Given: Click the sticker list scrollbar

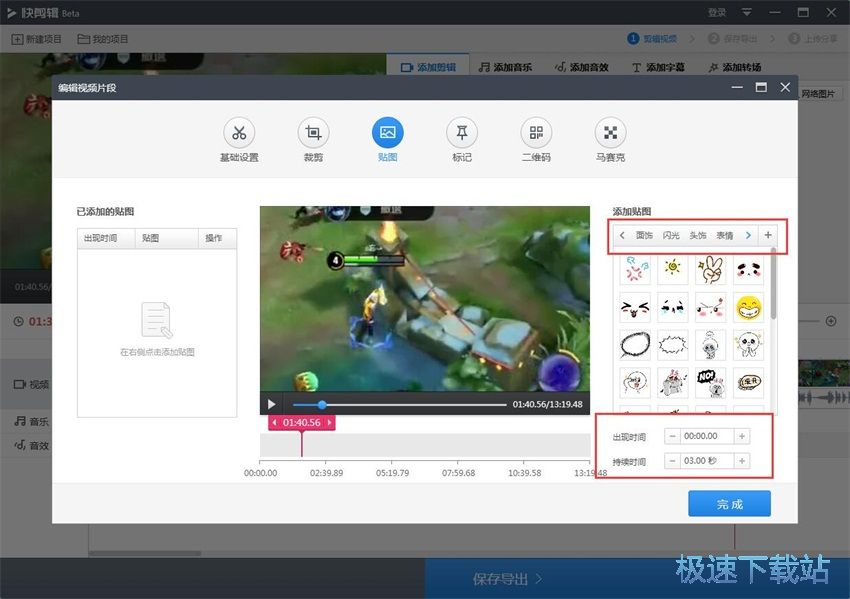Looking at the screenshot, I should 773,285.
